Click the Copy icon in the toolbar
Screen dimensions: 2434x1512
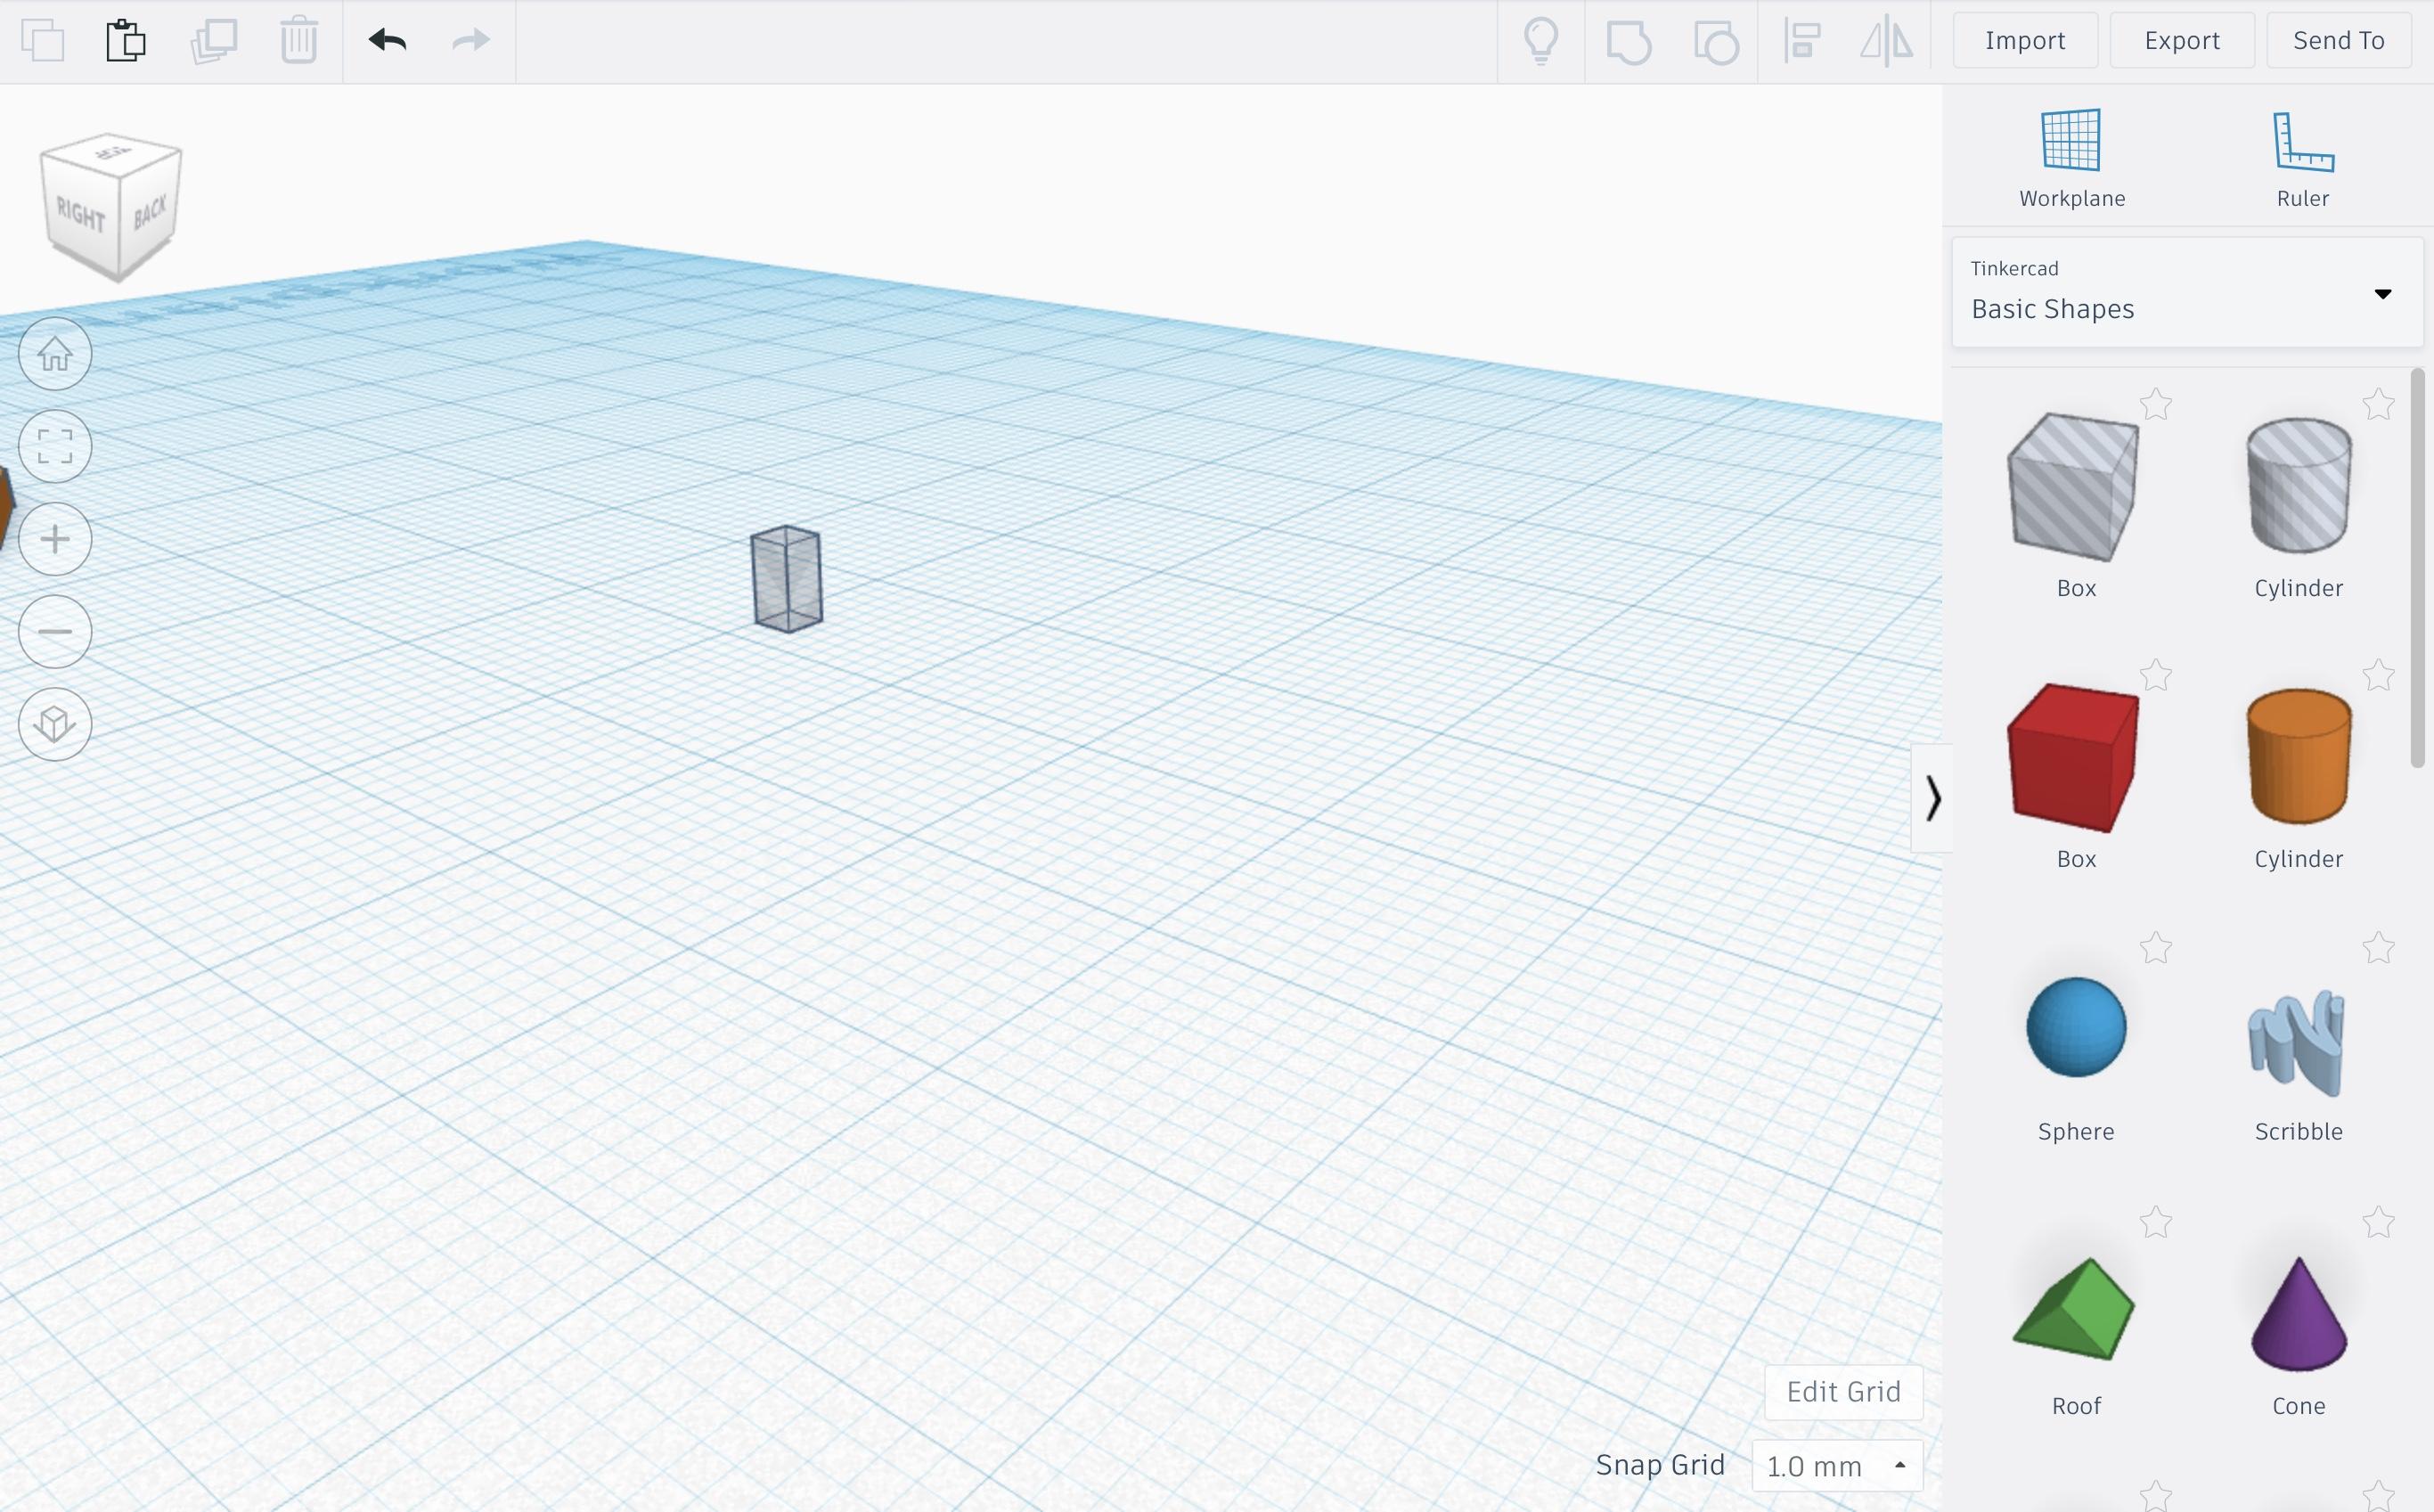pos(43,41)
